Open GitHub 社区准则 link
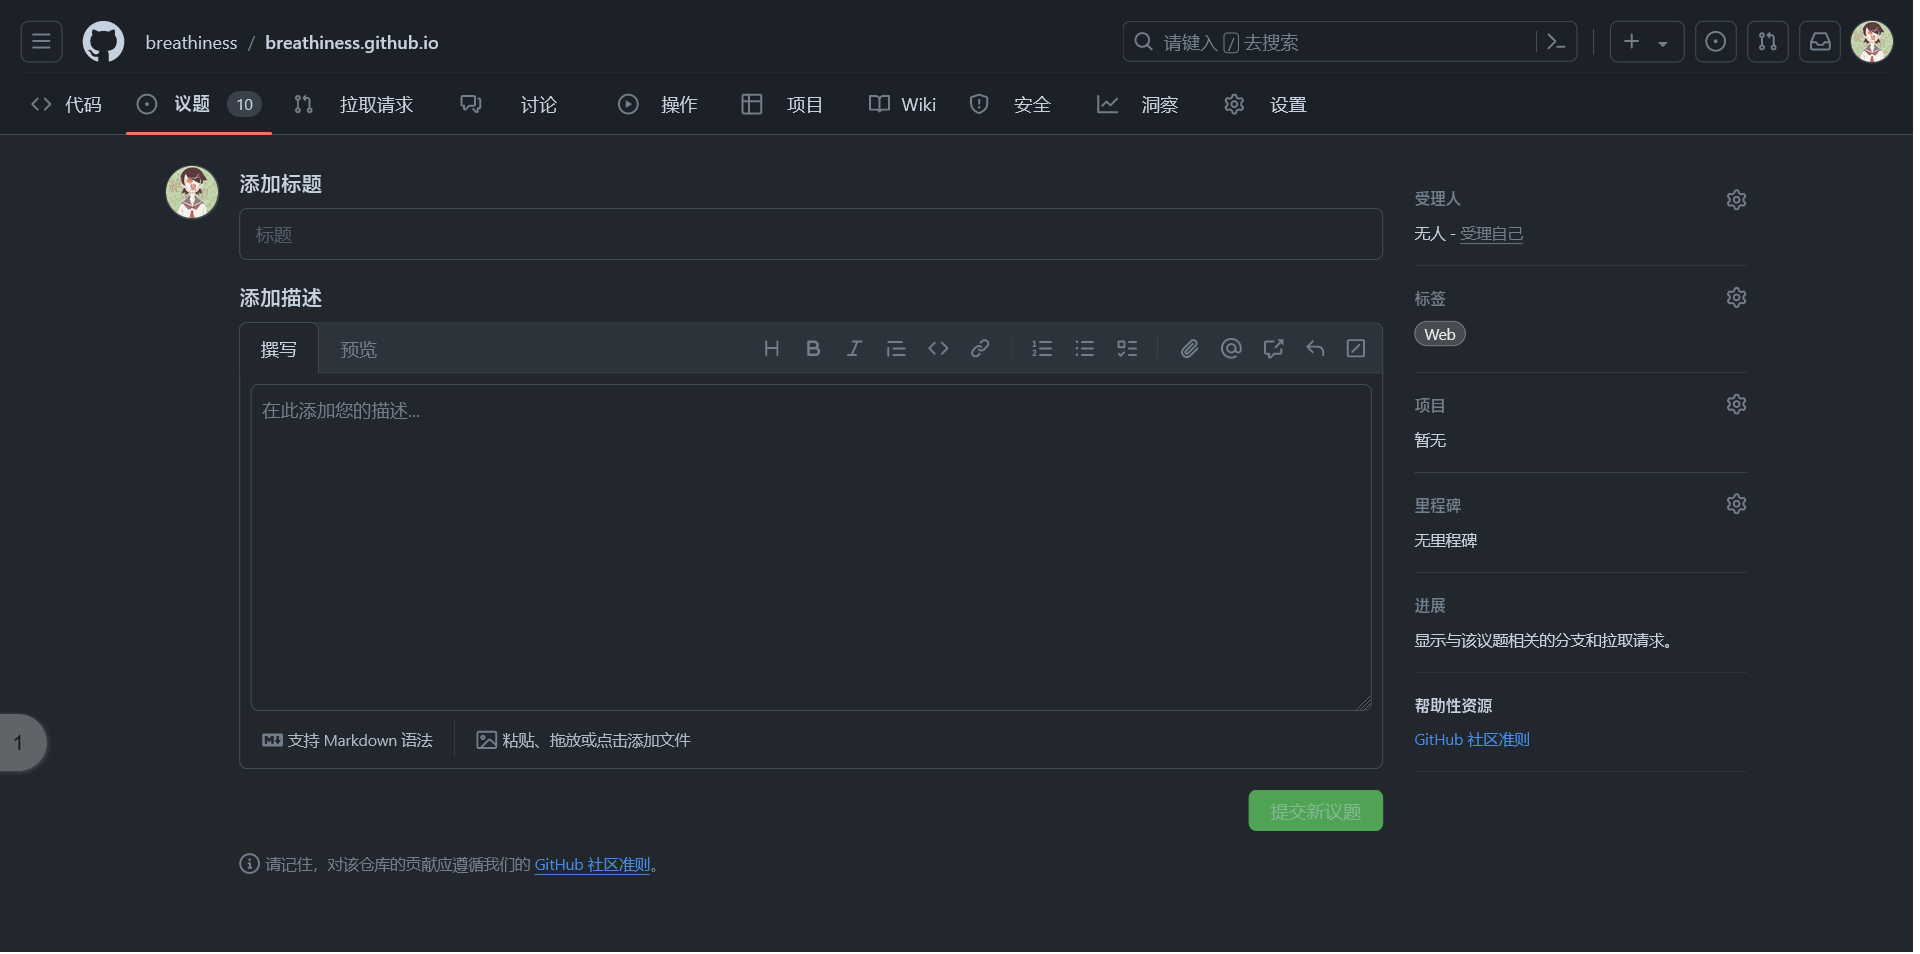1920x954 pixels. [x=1470, y=739]
